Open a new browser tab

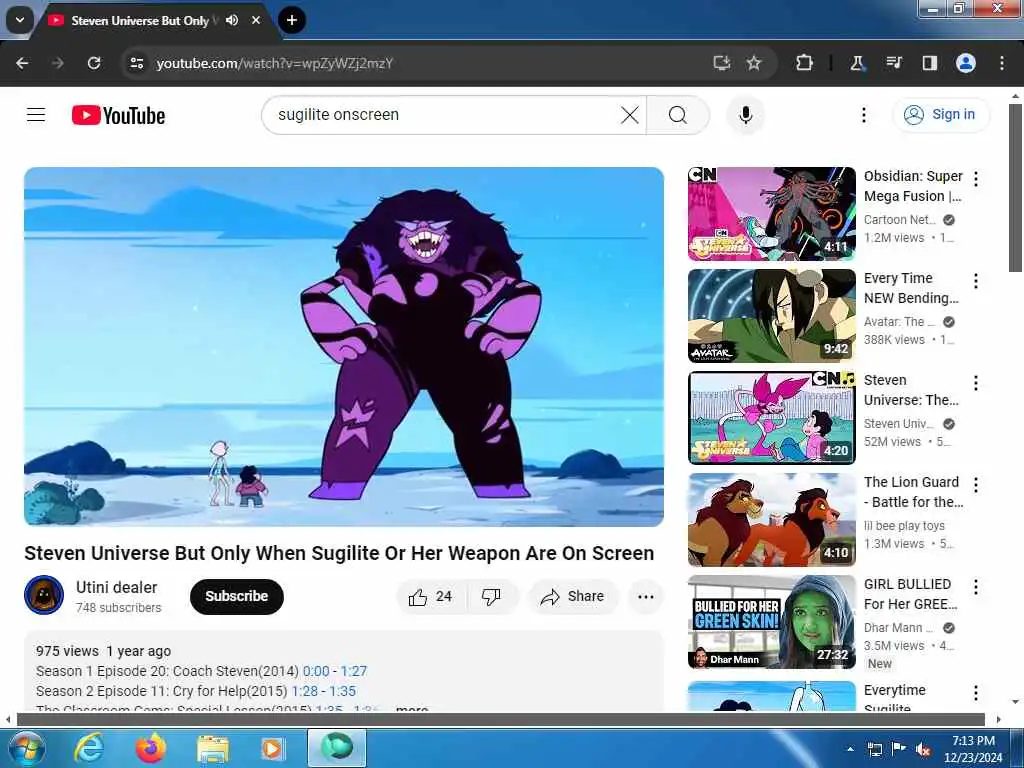click(292, 20)
